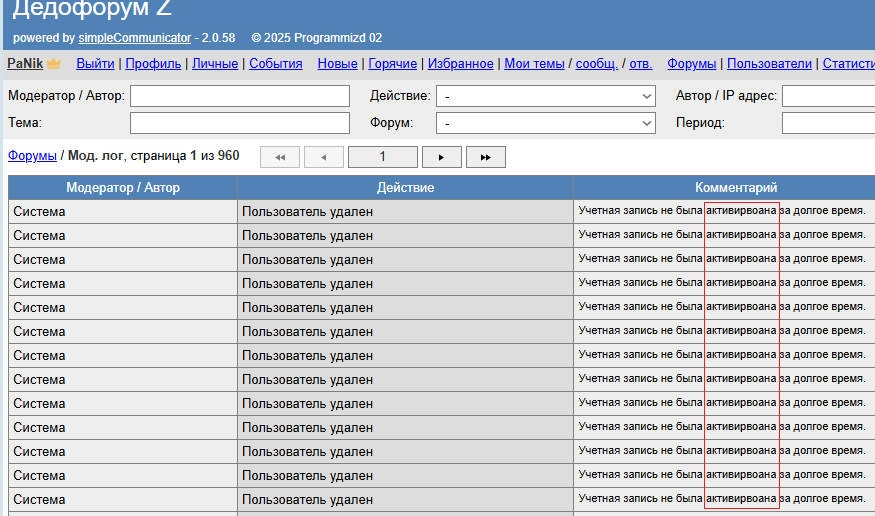
Task: Go to first page with double-left arrow
Action: pos(280,157)
